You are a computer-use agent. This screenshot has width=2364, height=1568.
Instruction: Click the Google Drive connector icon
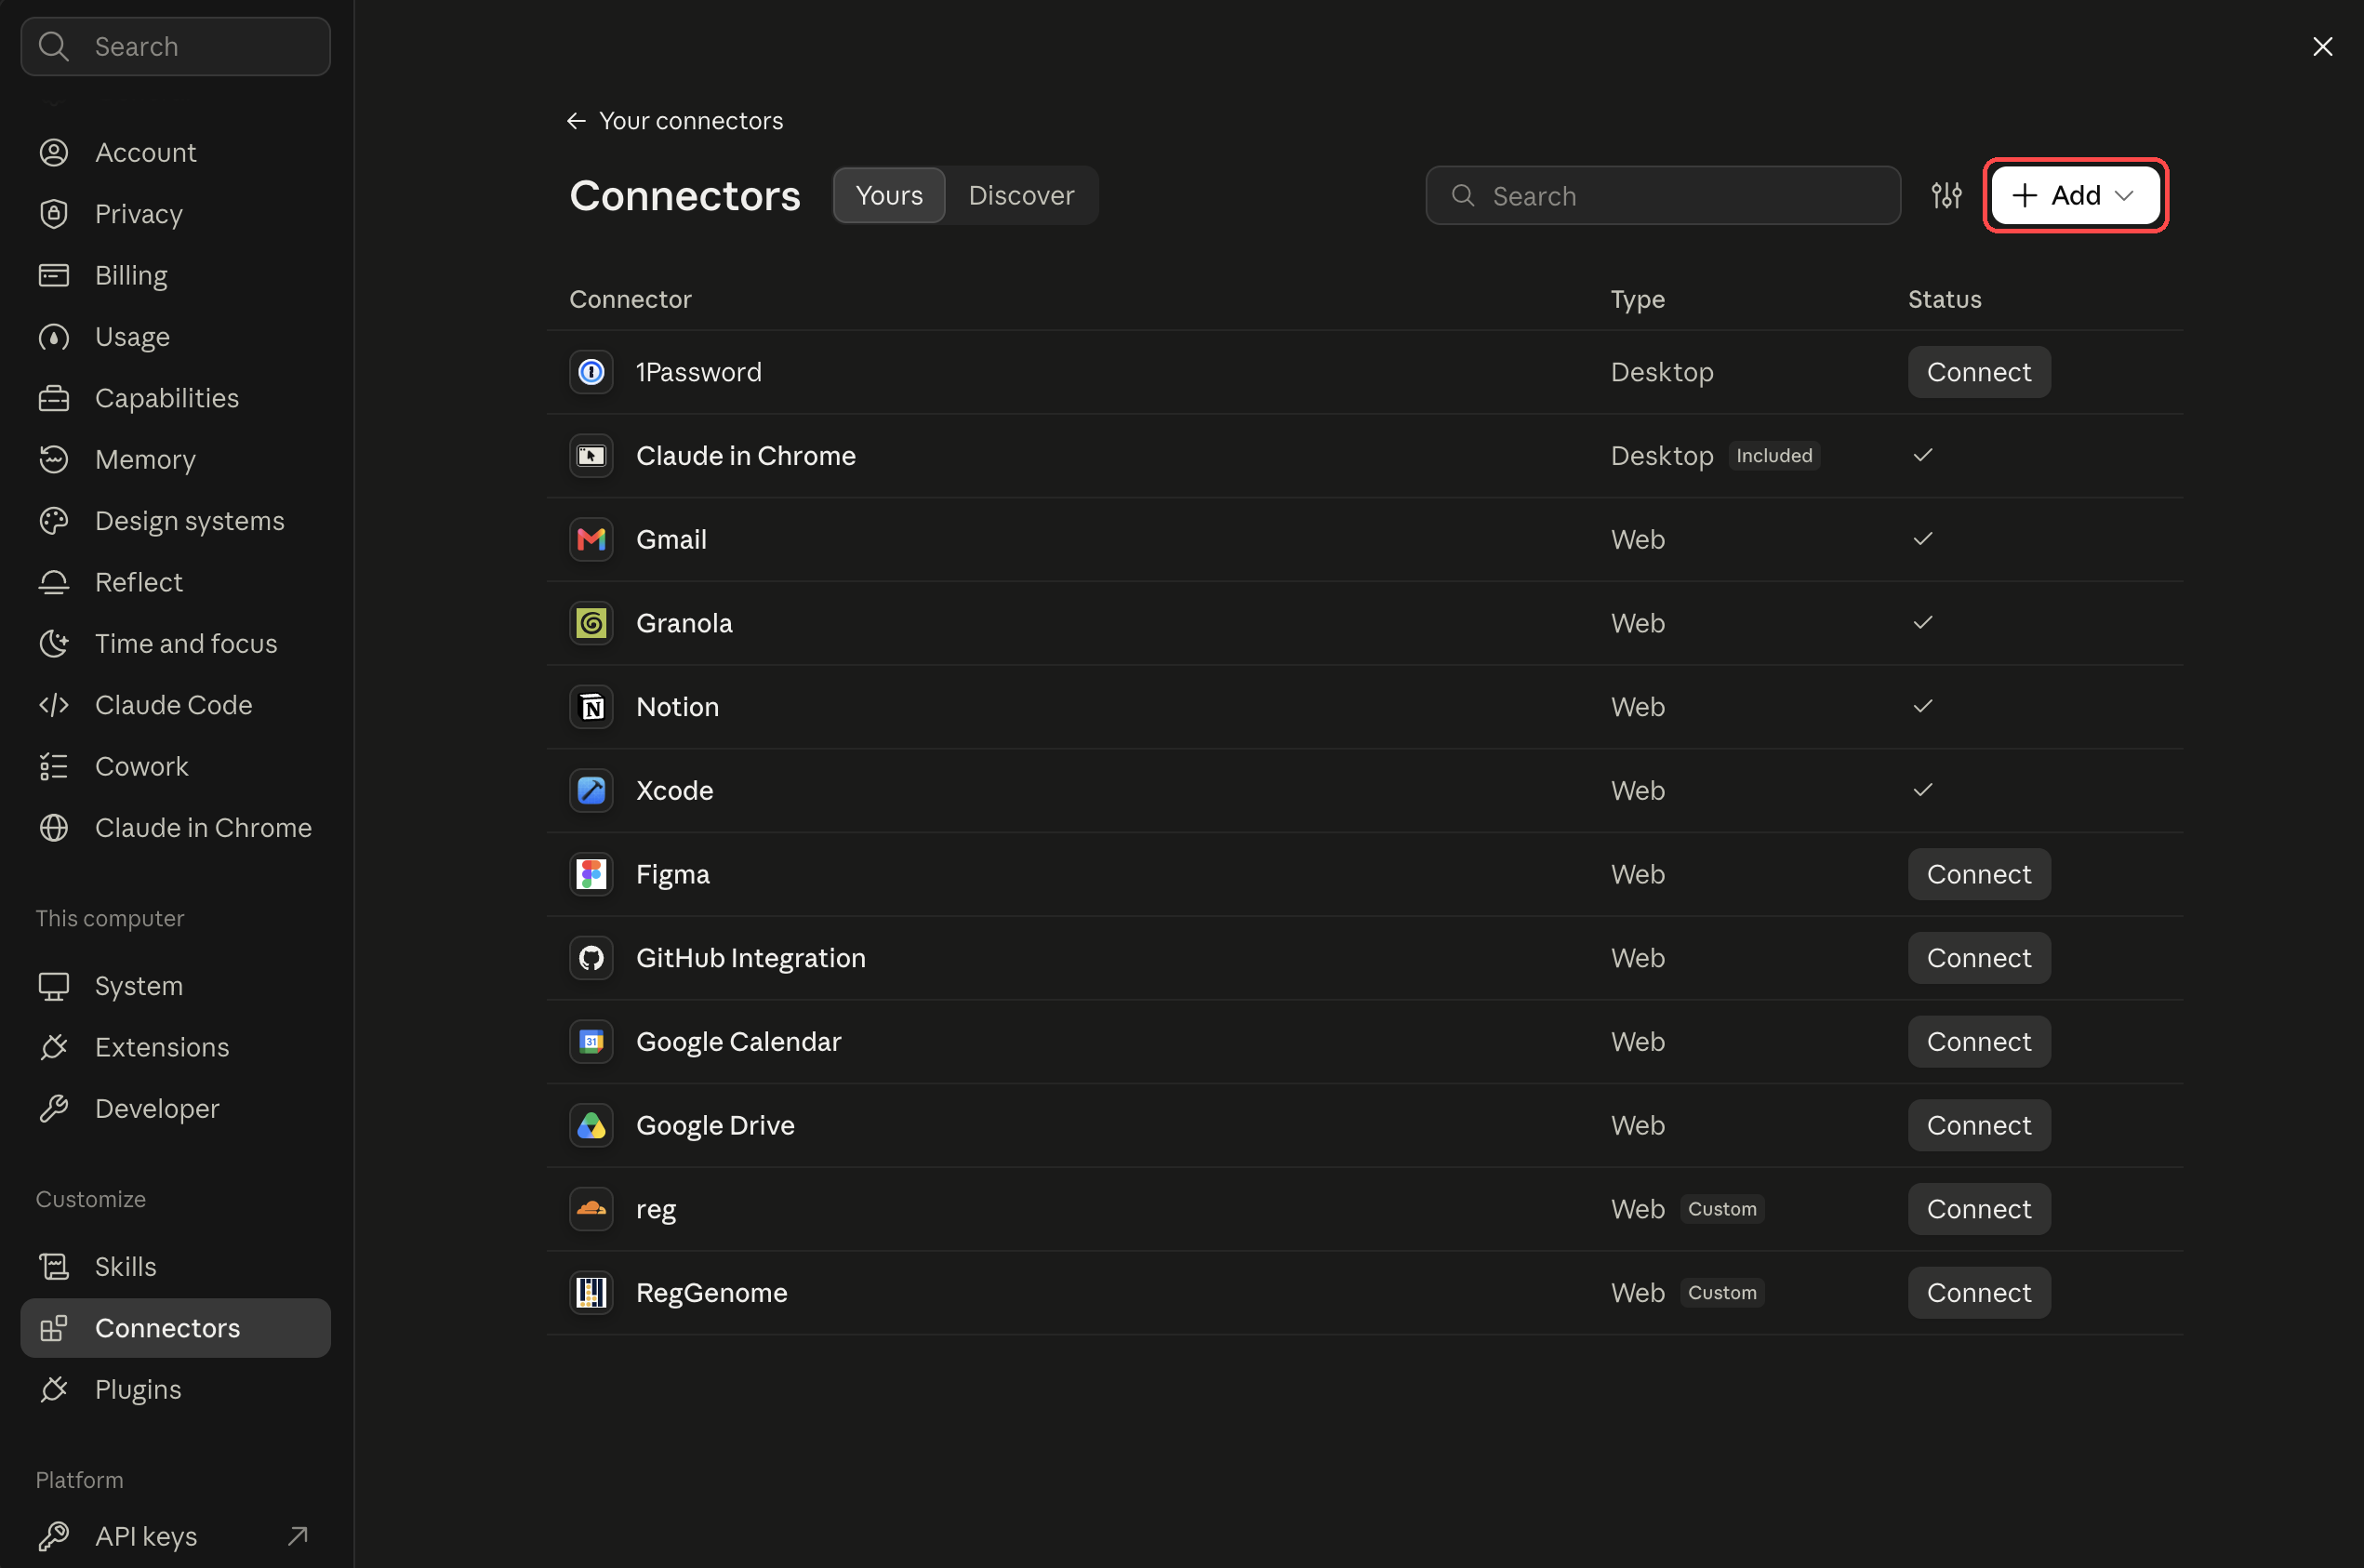[x=591, y=1125]
